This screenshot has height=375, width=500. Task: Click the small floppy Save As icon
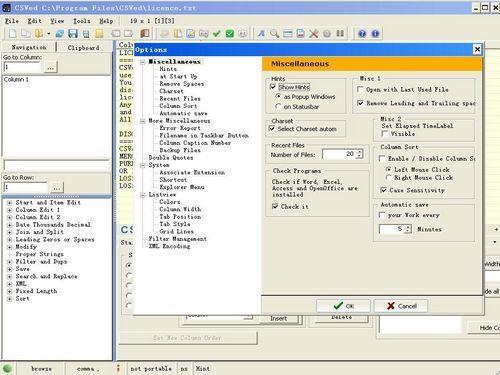(x=86, y=34)
